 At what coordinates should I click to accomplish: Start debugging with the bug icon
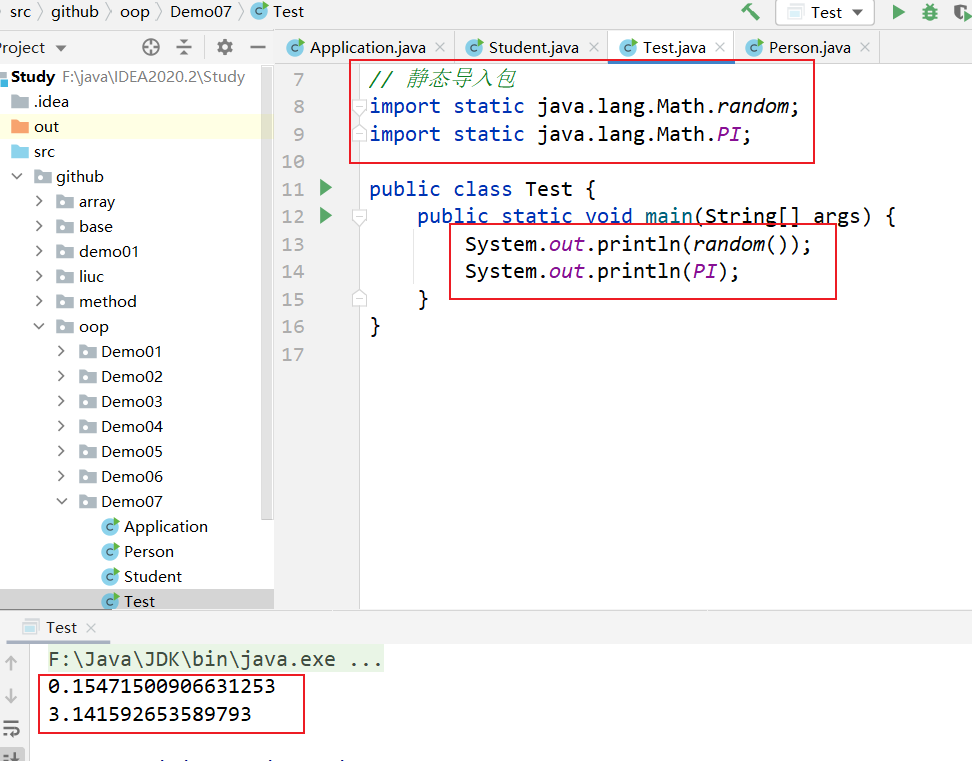pos(930,12)
